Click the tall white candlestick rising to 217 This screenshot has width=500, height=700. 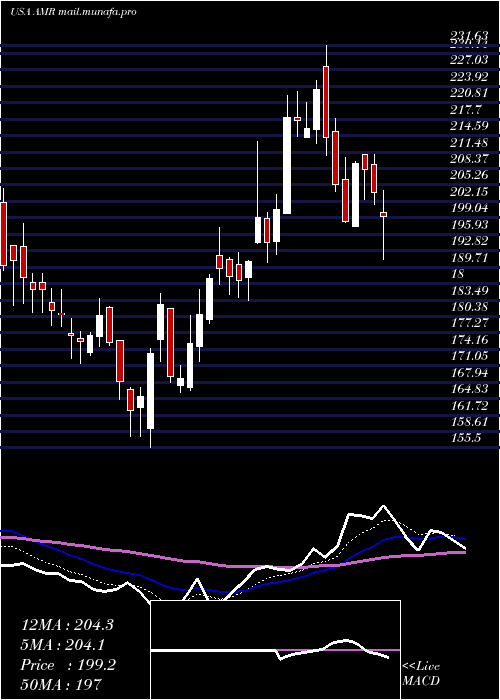tap(287, 166)
